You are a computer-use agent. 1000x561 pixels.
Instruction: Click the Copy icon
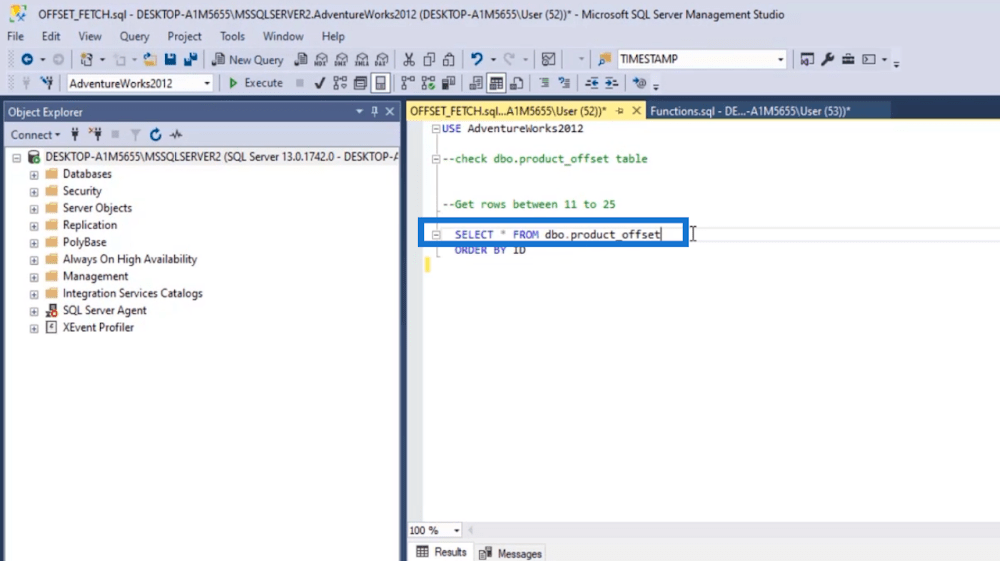click(429, 59)
